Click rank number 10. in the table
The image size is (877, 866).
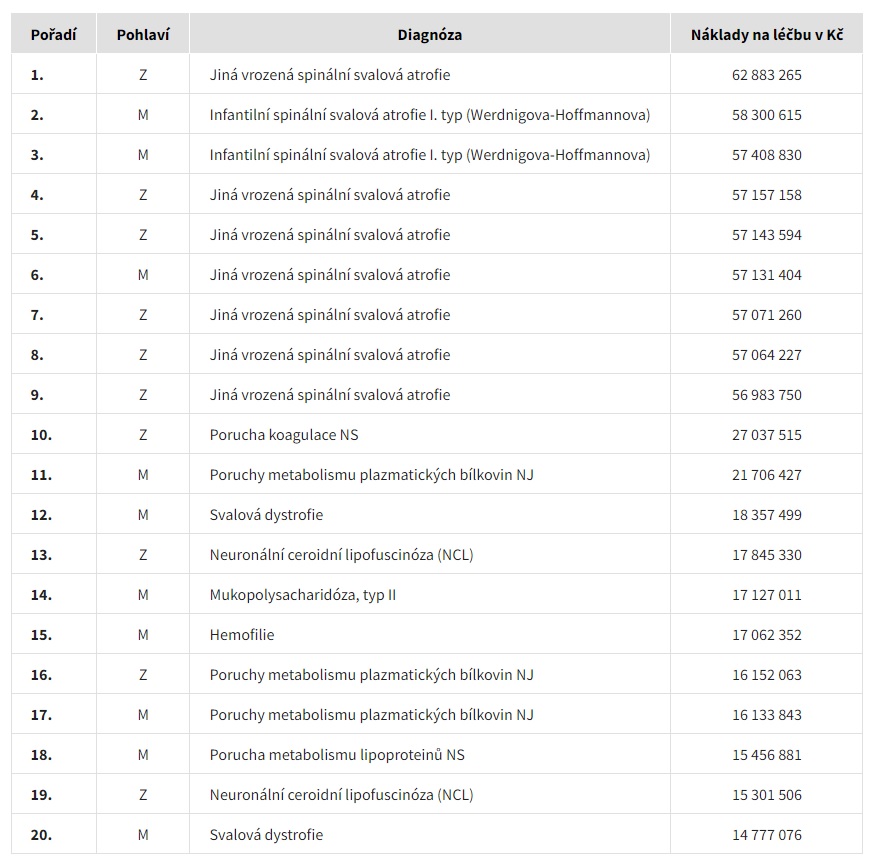click(x=41, y=435)
